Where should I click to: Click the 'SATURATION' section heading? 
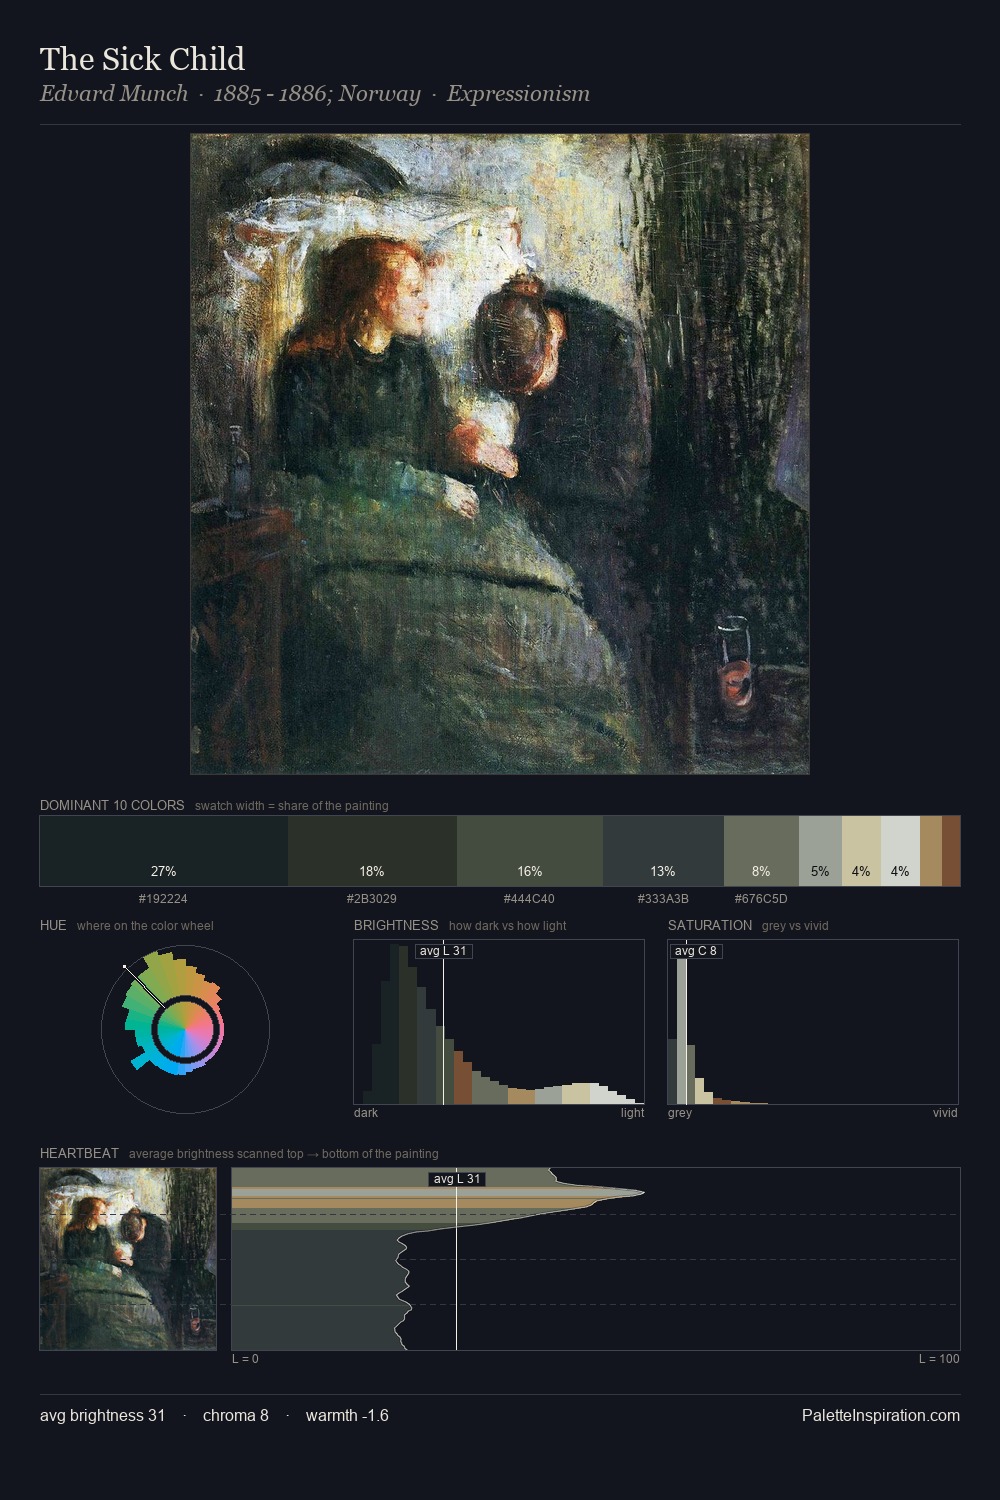tap(710, 925)
